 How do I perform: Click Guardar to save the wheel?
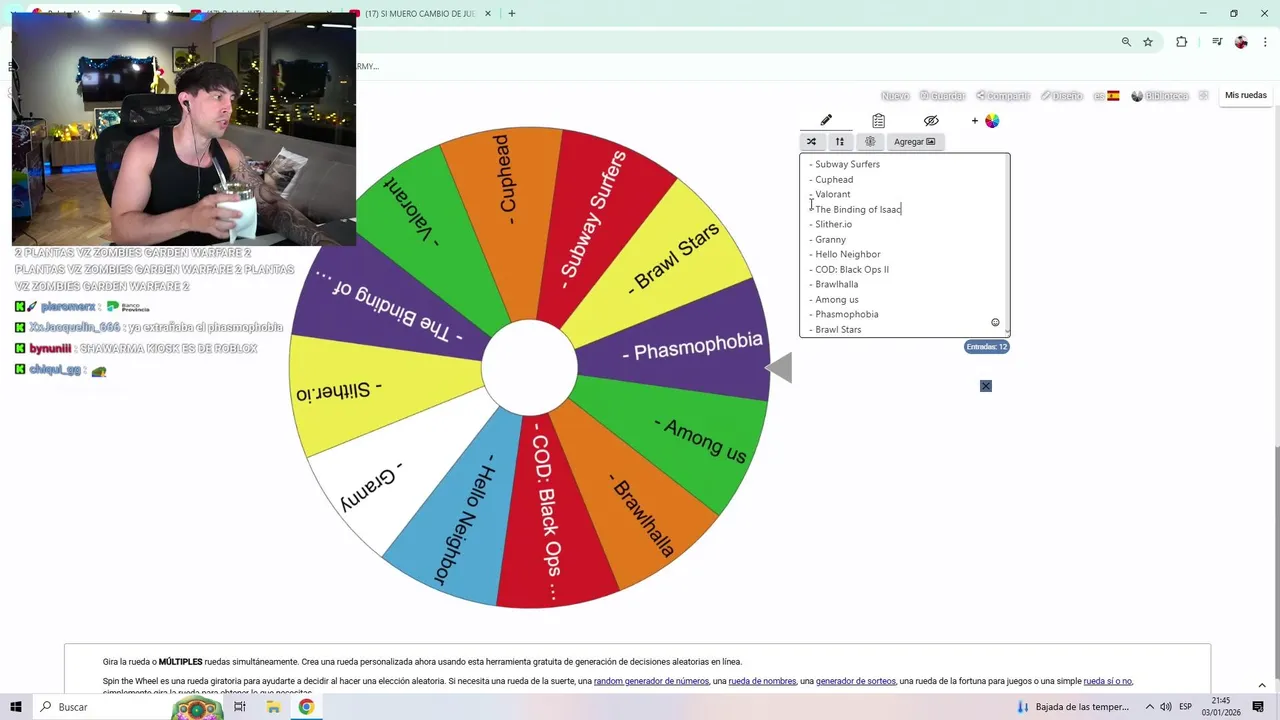pyautogui.click(x=942, y=96)
